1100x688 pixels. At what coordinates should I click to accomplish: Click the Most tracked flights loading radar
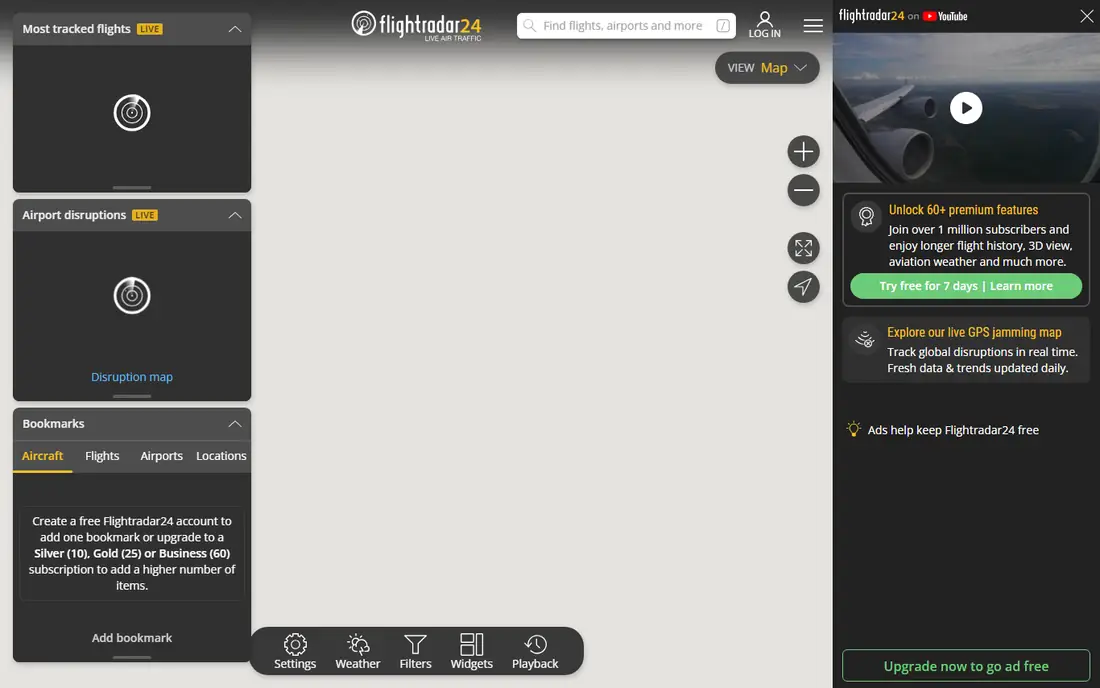coord(132,112)
